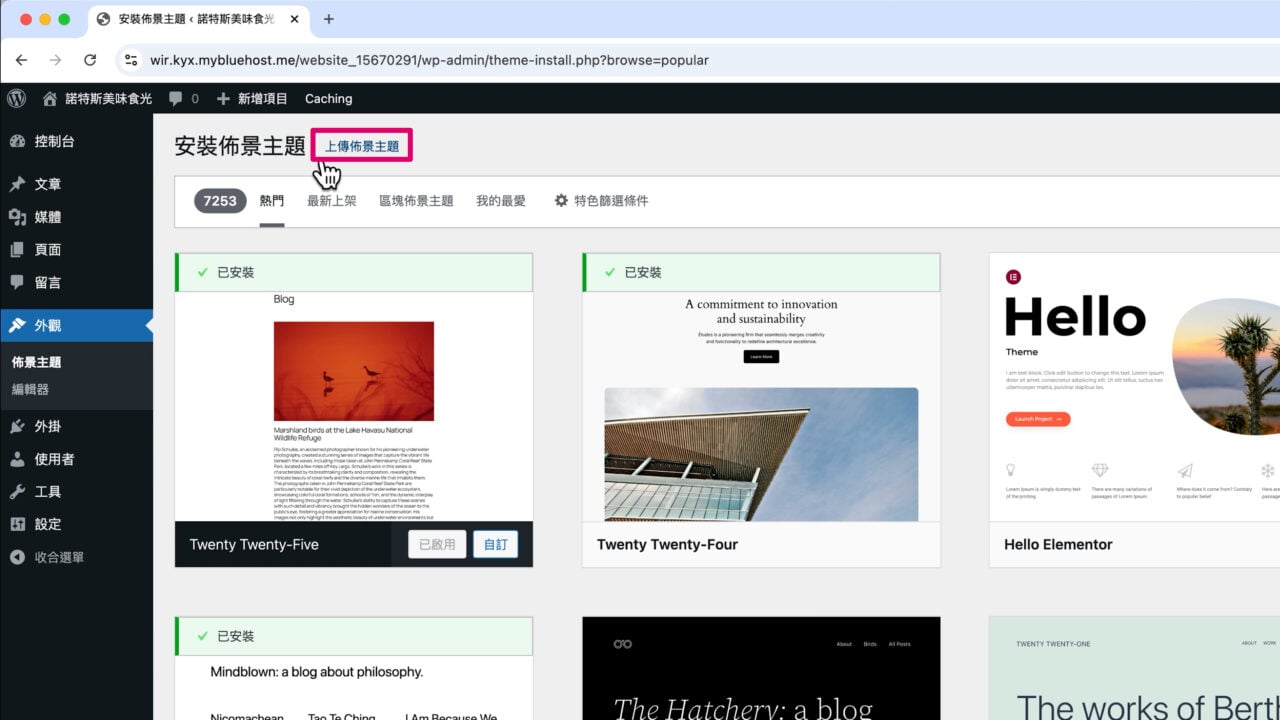Open The Hatchery dark theme thumbnail

click(762, 668)
